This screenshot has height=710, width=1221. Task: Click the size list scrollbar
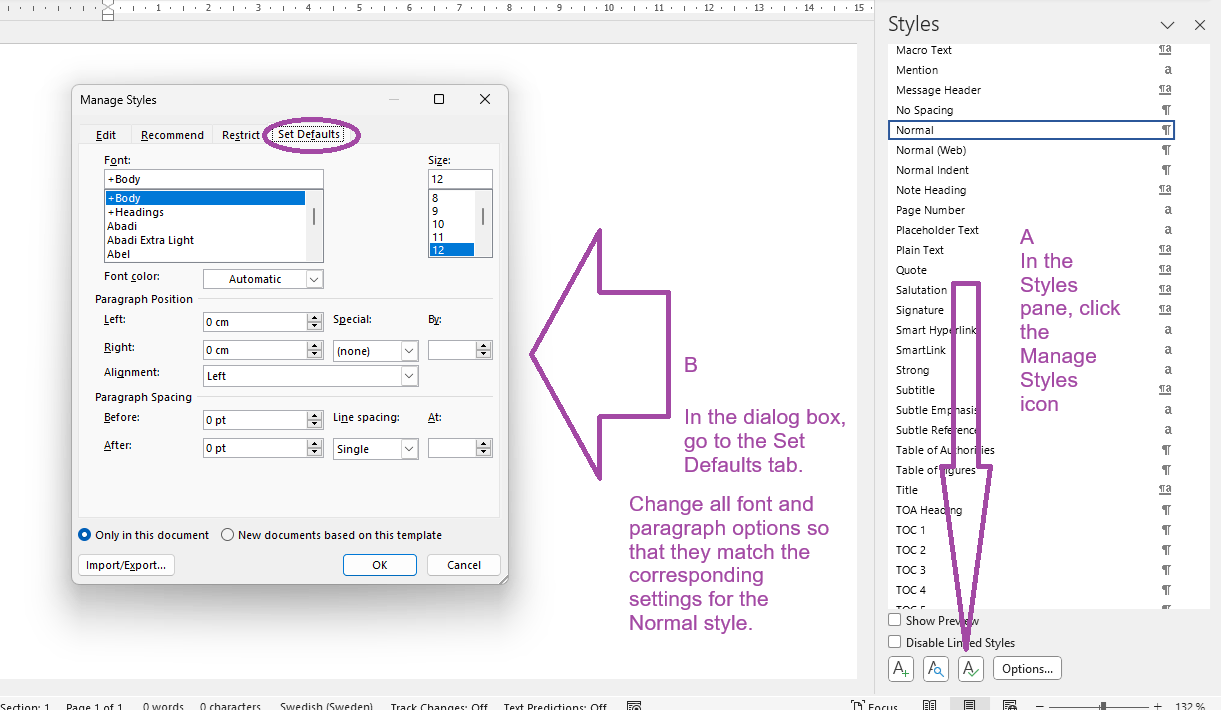point(483,224)
